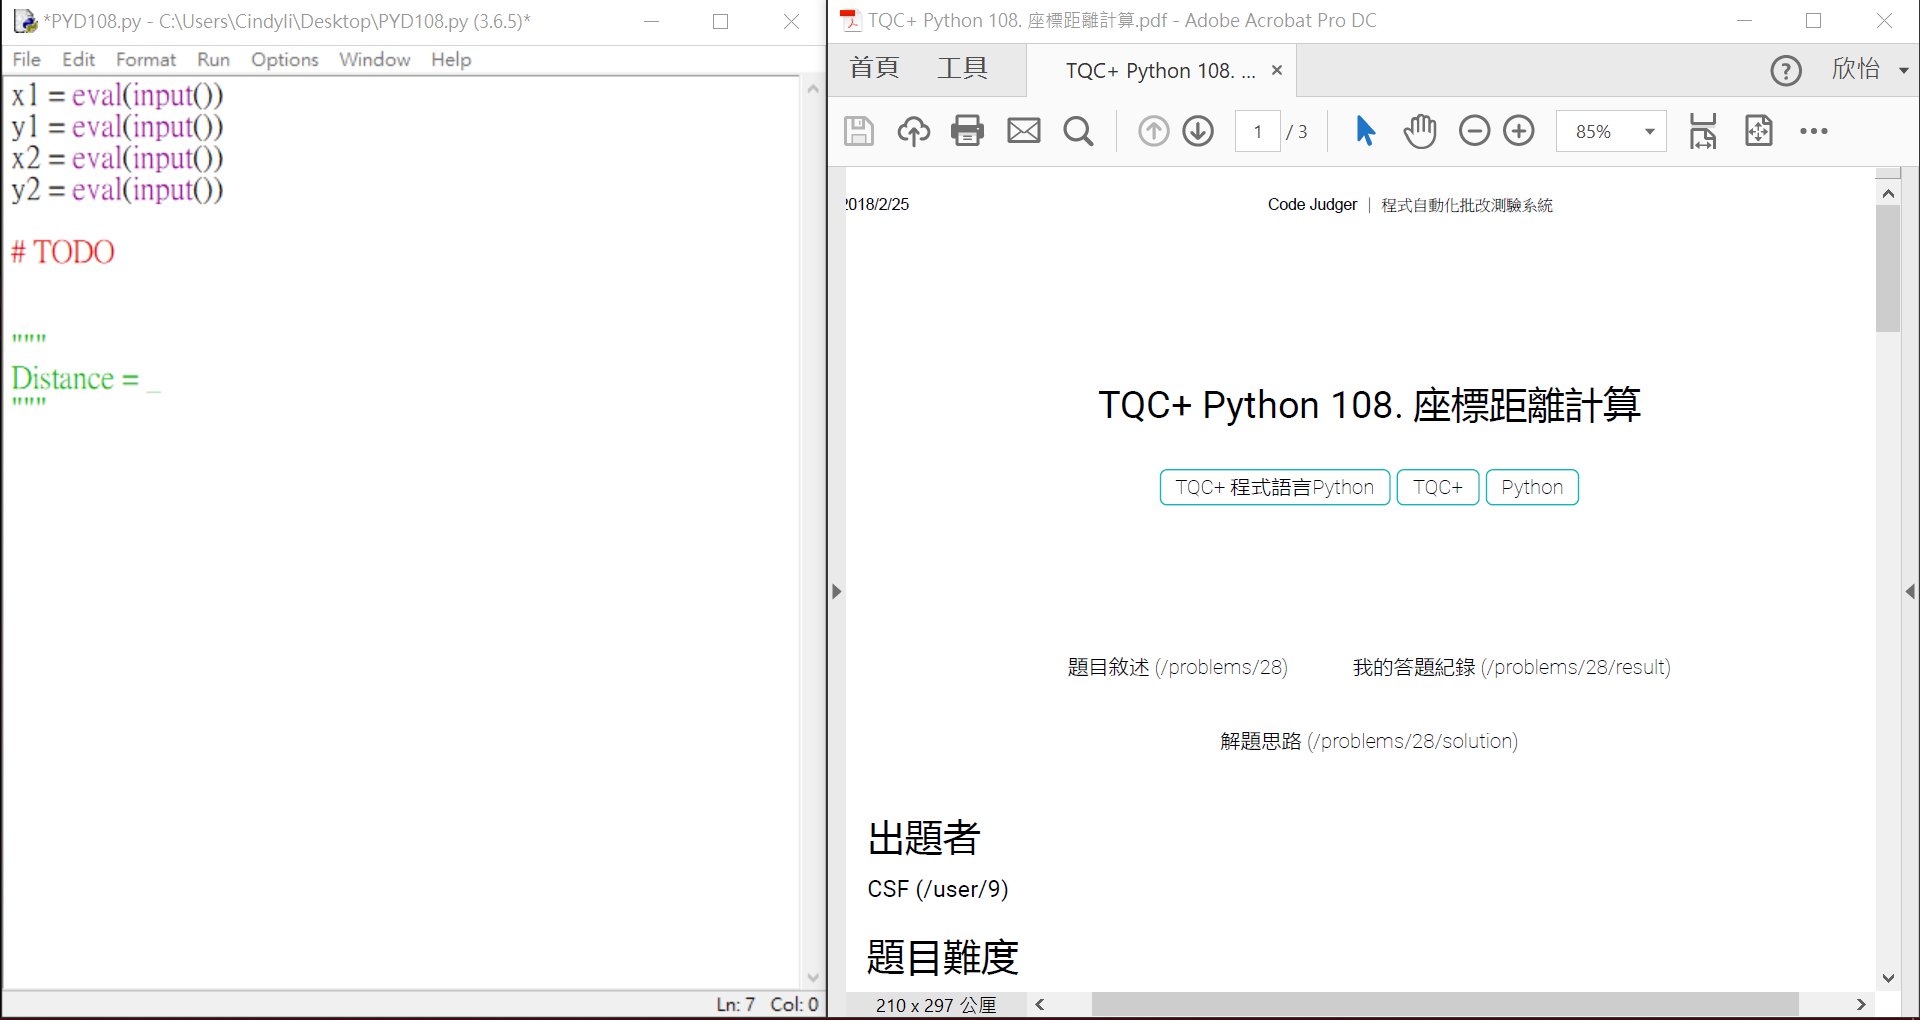Click the Acrobat PDF icon in title bar
Image resolution: width=1920 pixels, height=1020 pixels.
pyautogui.click(x=850, y=21)
